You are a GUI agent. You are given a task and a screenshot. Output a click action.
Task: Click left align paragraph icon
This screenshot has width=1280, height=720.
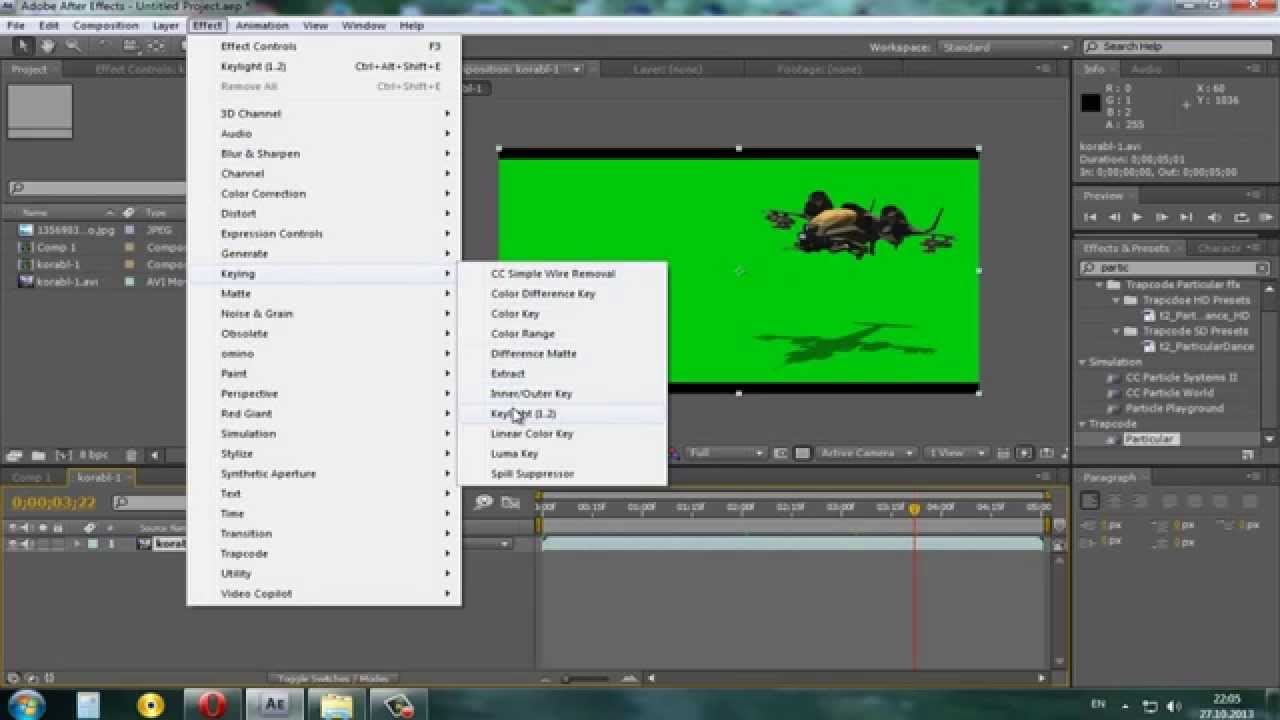tap(1090, 501)
